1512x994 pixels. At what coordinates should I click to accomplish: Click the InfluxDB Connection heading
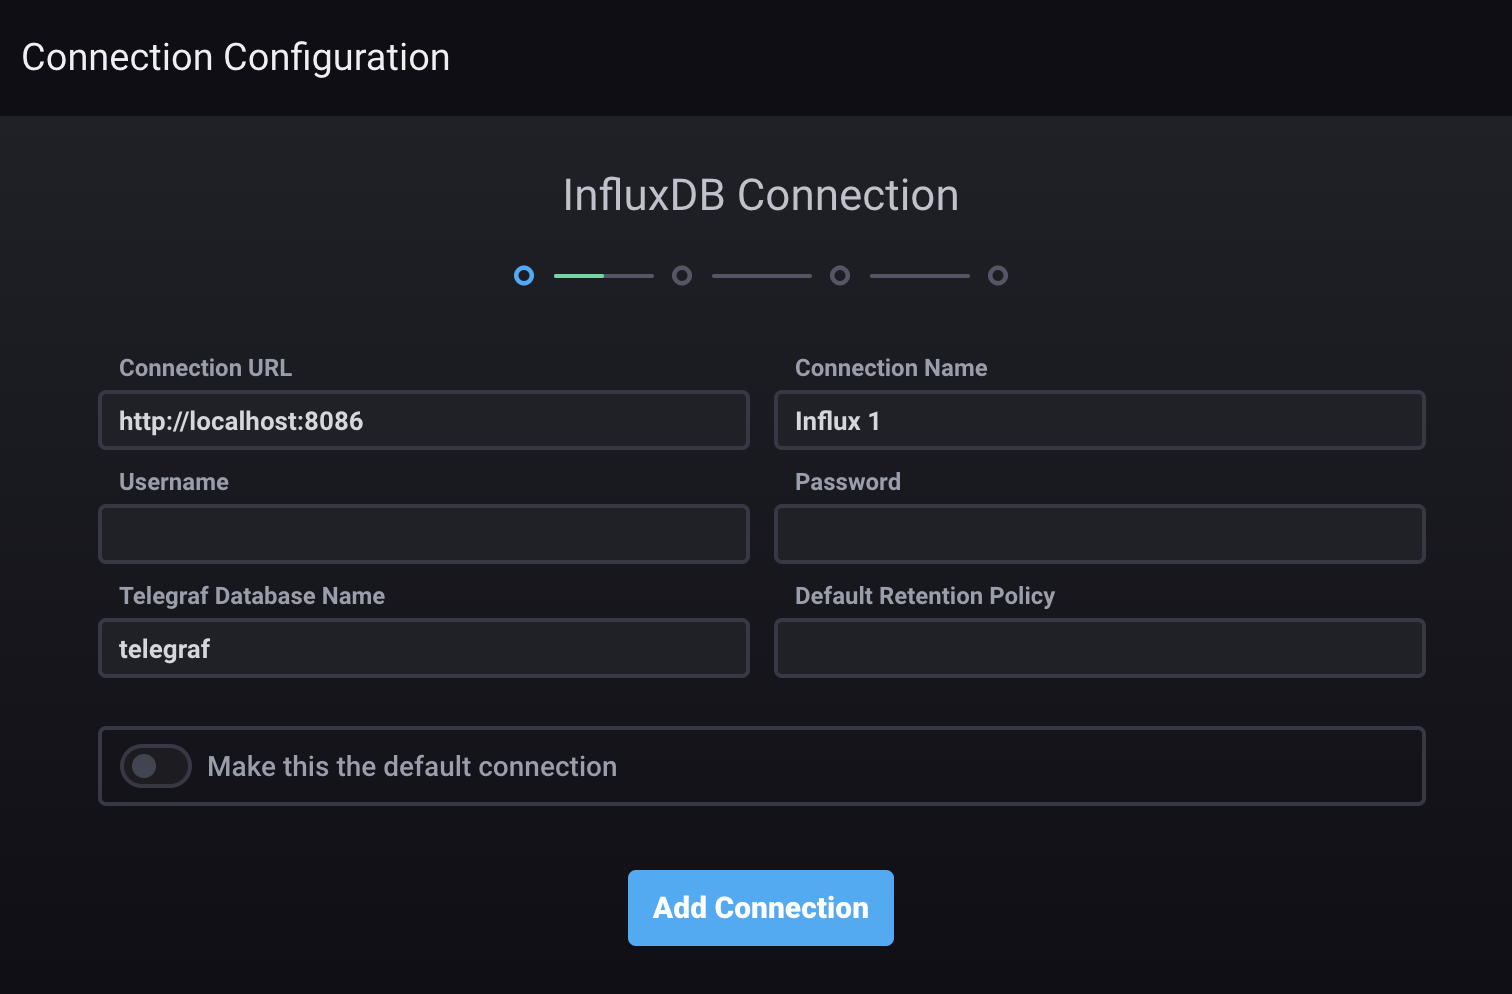point(761,195)
